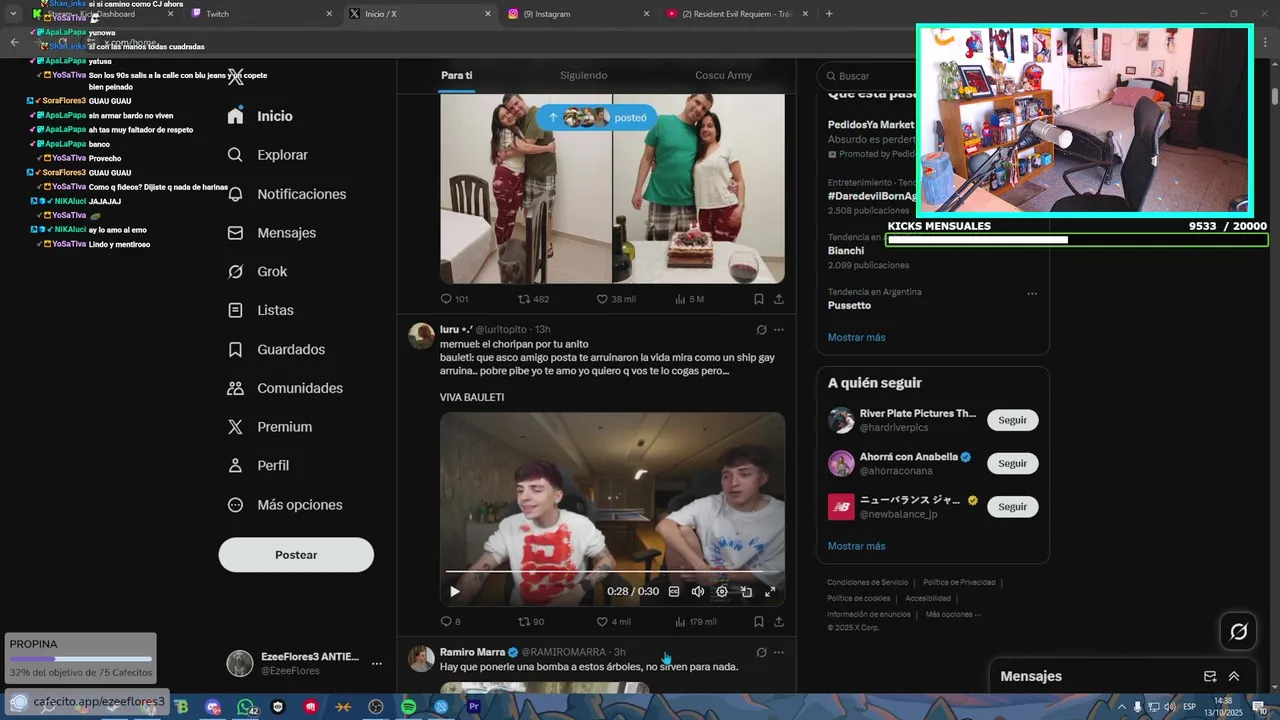This screenshot has width=1280, height=720.
Task: Open Más opciones menu
Action: point(285,505)
